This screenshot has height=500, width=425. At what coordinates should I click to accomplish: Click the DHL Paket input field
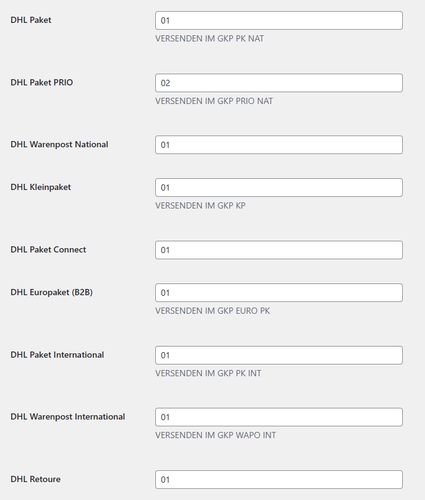tap(279, 21)
